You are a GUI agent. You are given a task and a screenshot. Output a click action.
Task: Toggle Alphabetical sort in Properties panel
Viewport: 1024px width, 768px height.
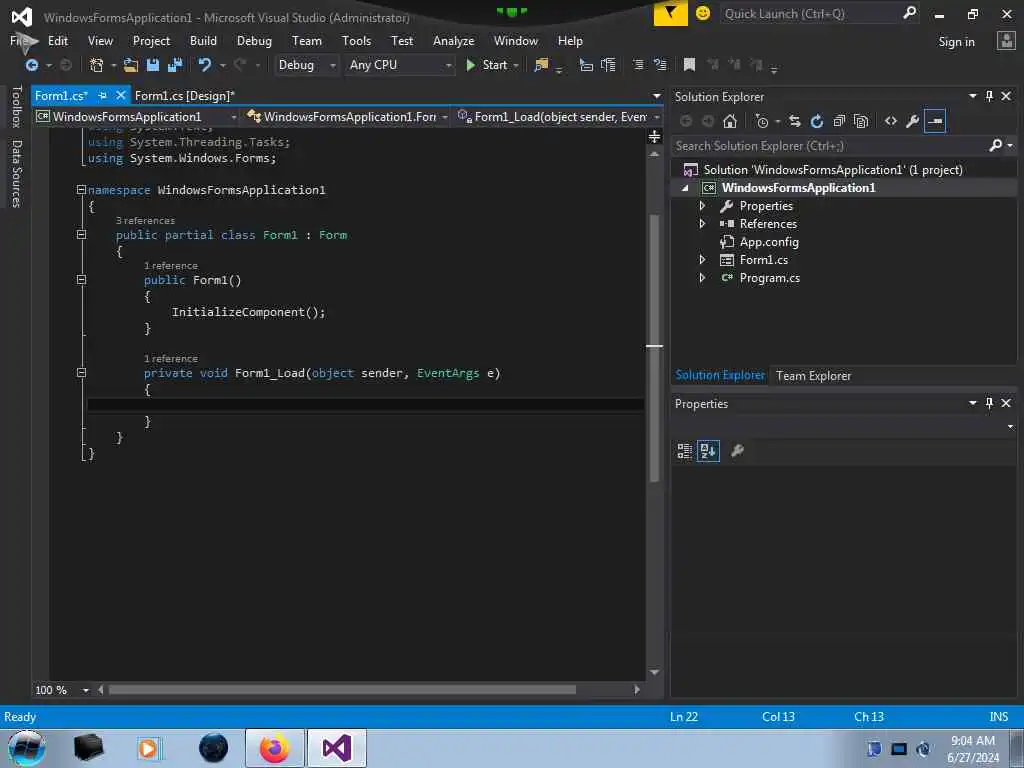point(708,451)
